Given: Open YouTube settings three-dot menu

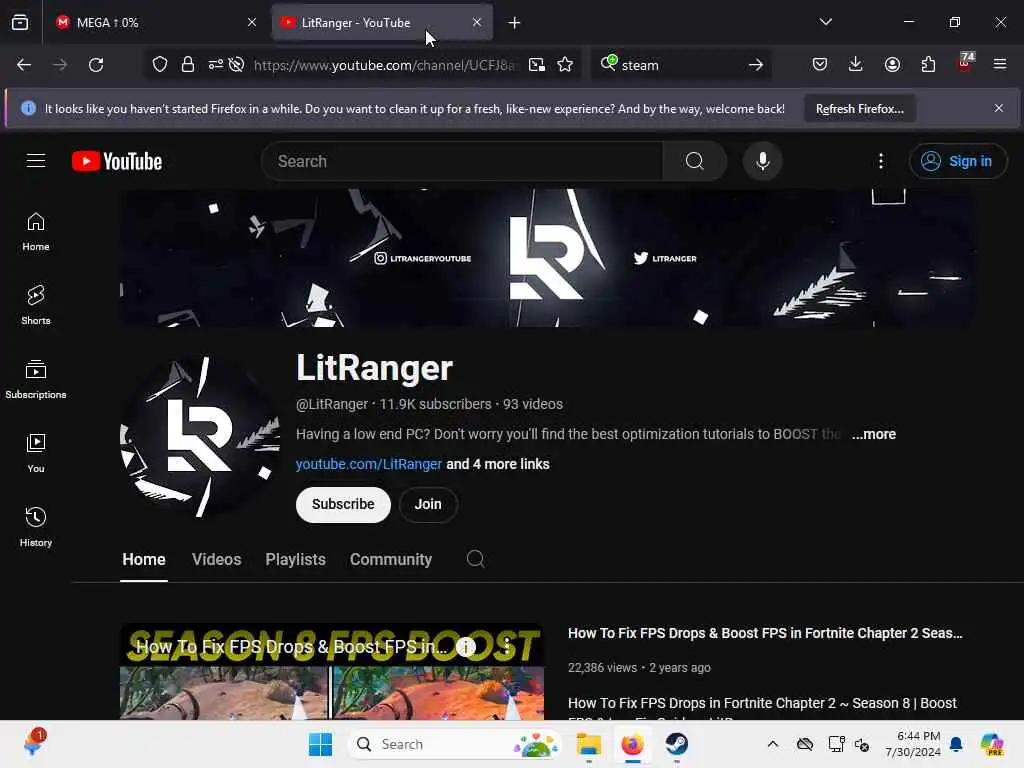Looking at the screenshot, I should [881, 161].
